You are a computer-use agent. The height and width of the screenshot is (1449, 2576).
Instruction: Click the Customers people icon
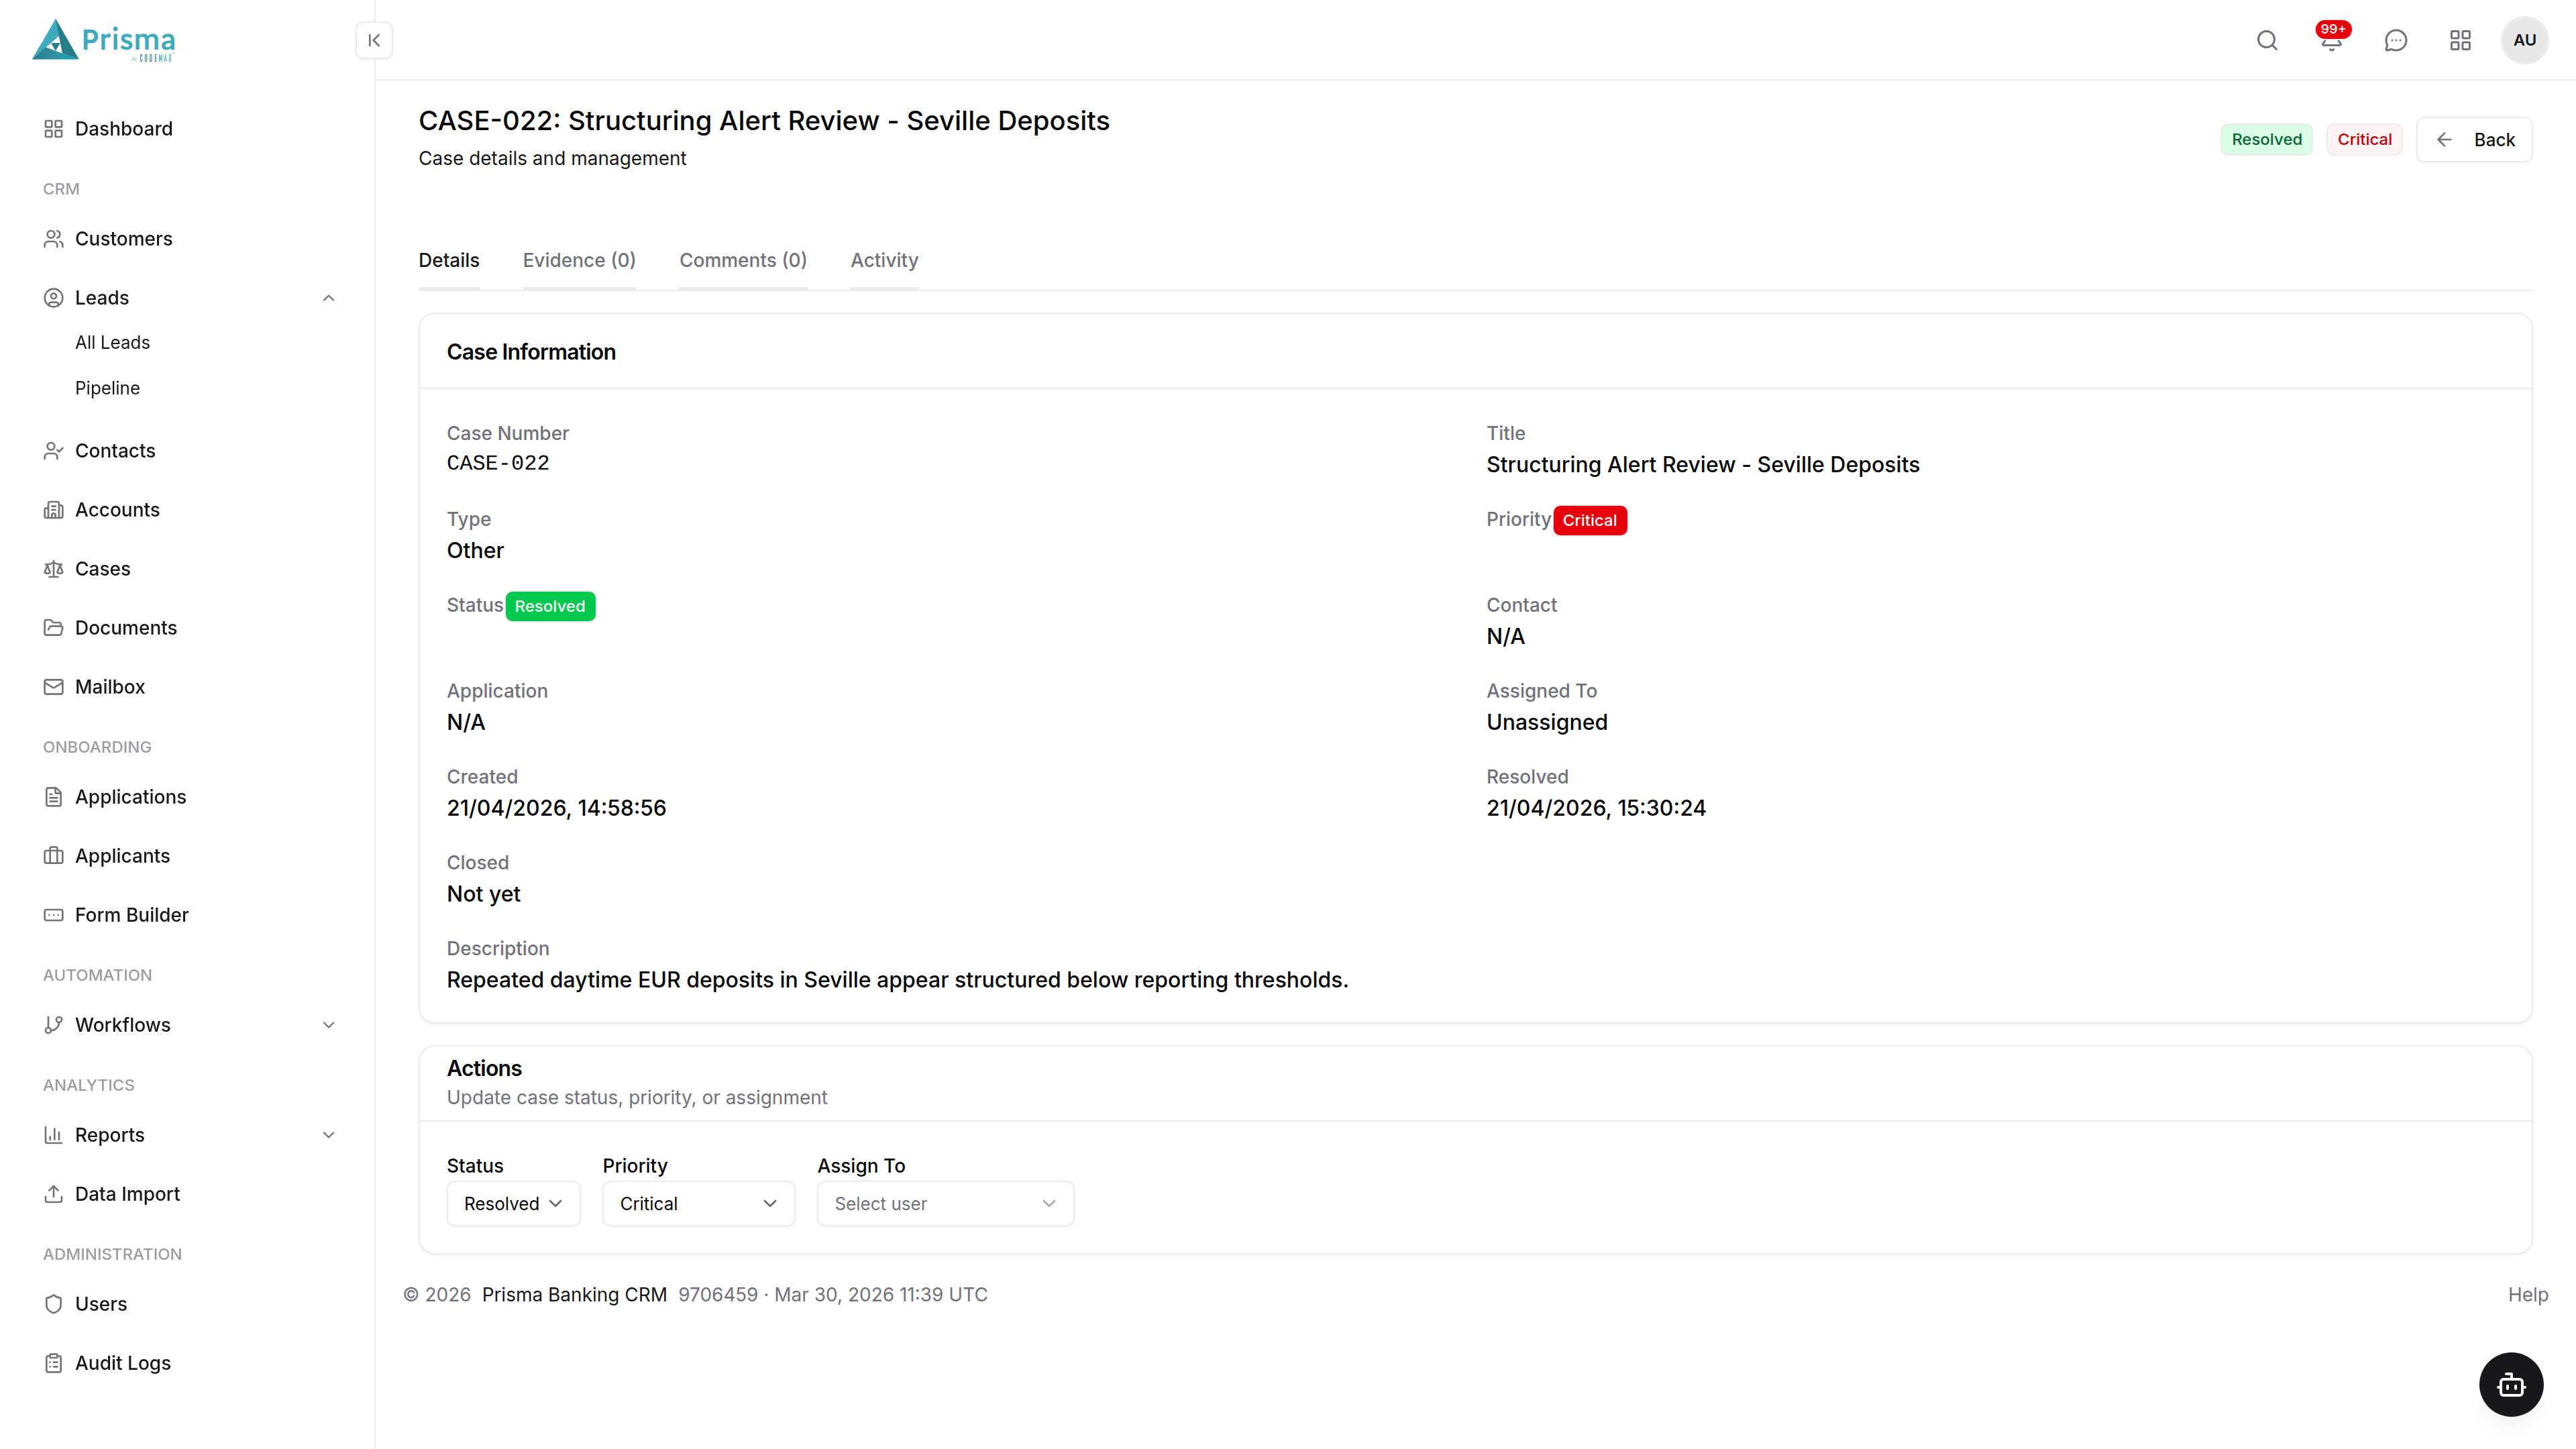pyautogui.click(x=53, y=239)
